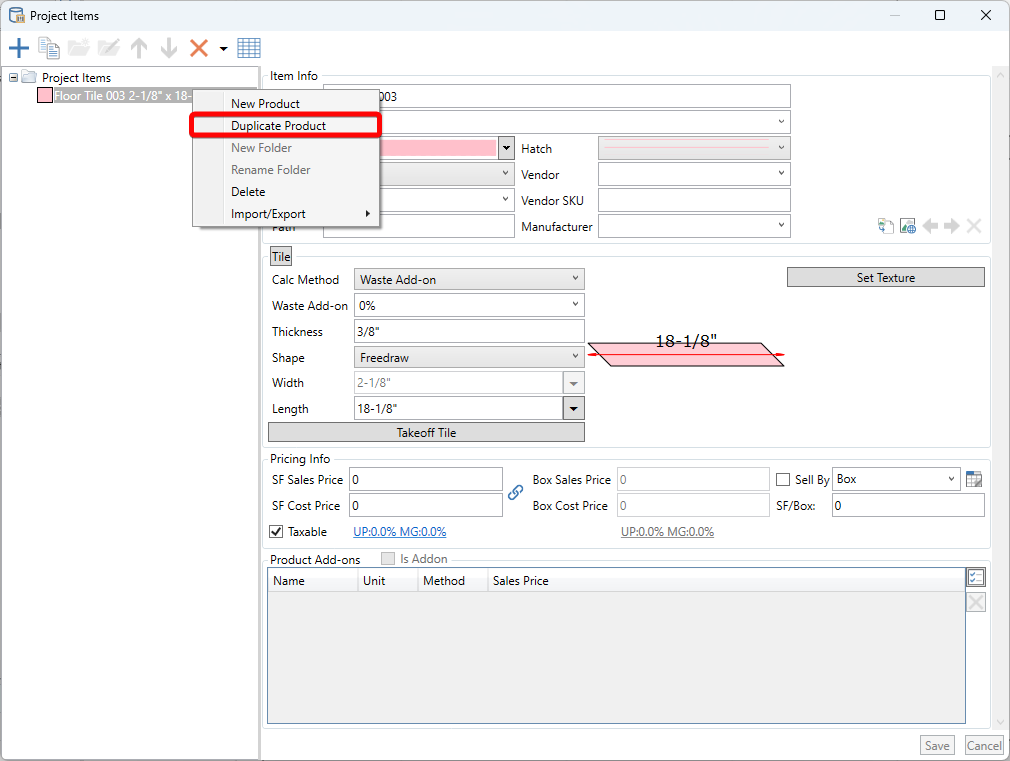This screenshot has height=761, width=1010.
Task: Uncheck the Taxable checkbox
Action: (x=277, y=532)
